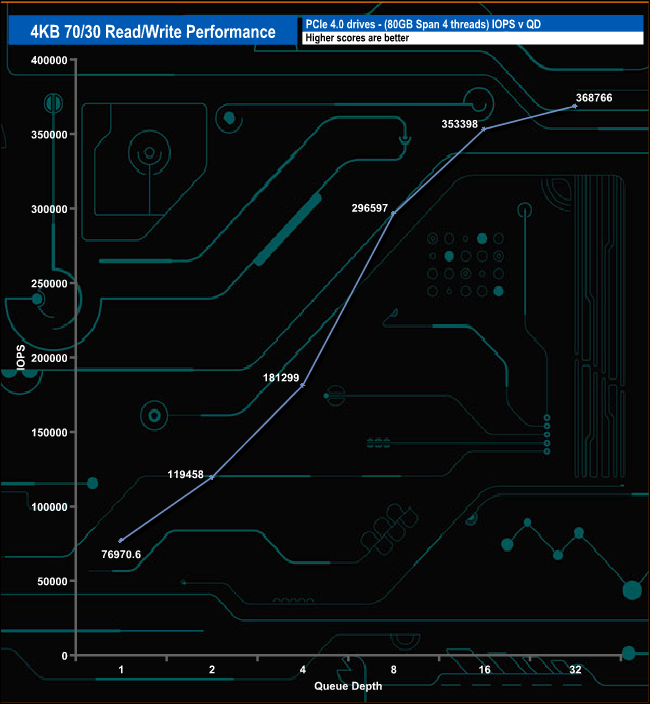Select the line data point at queue depth 1
Image resolution: width=650 pixels, height=704 pixels.
tap(121, 541)
